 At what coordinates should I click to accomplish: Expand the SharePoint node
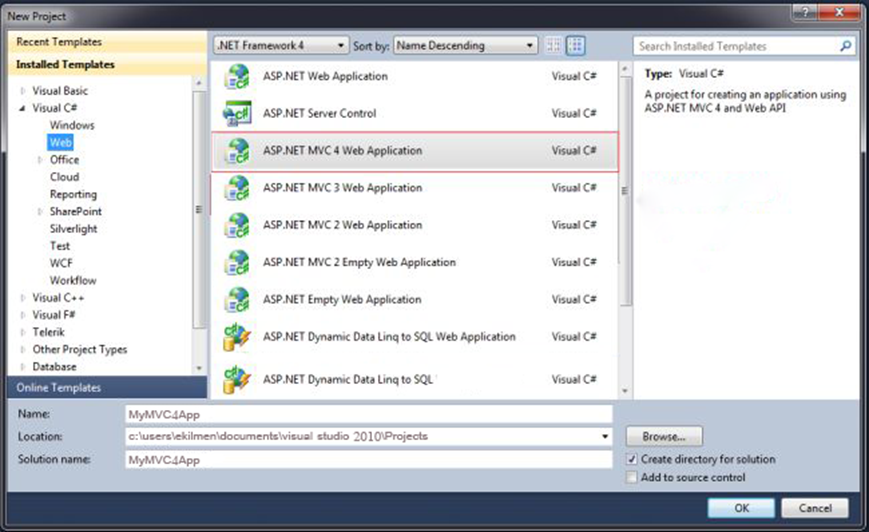tap(40, 212)
